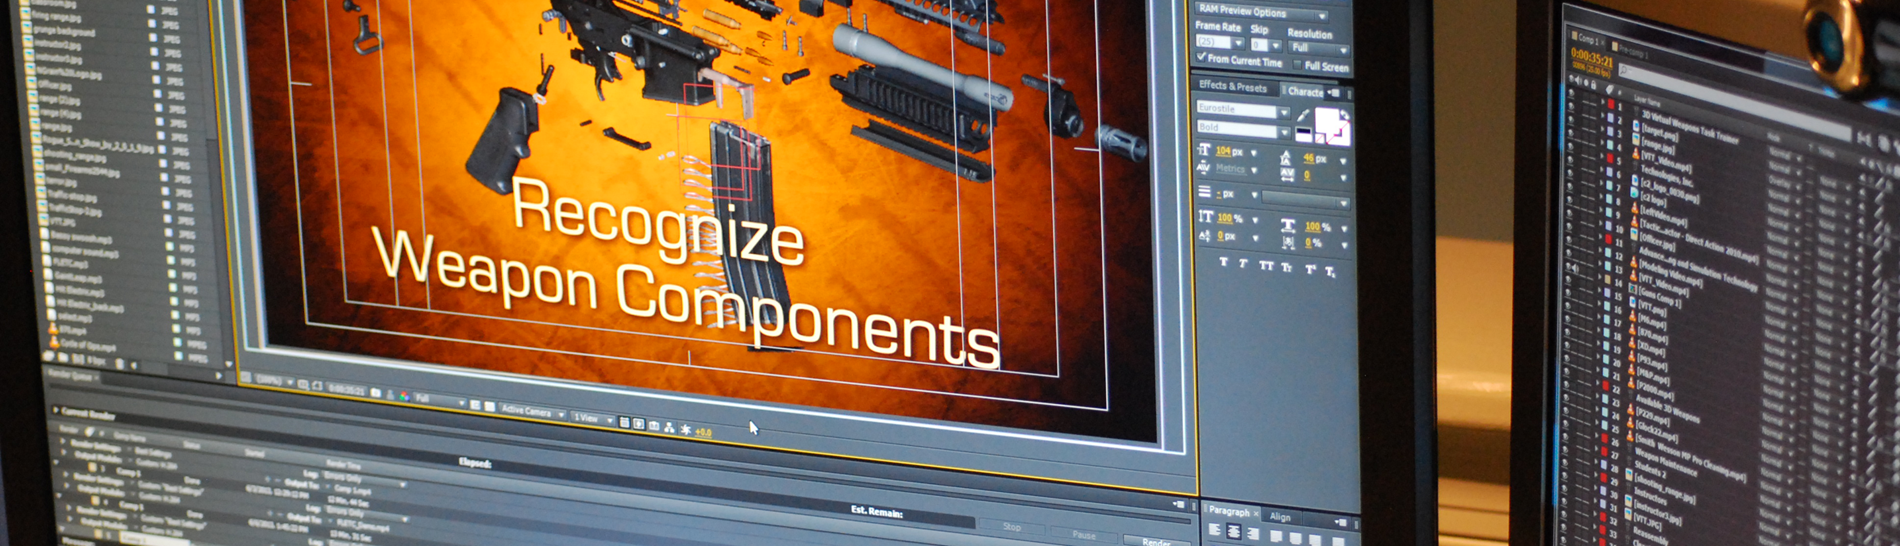Click the Render button in Render Queue
This screenshot has width=1900, height=546.
coord(1156,541)
